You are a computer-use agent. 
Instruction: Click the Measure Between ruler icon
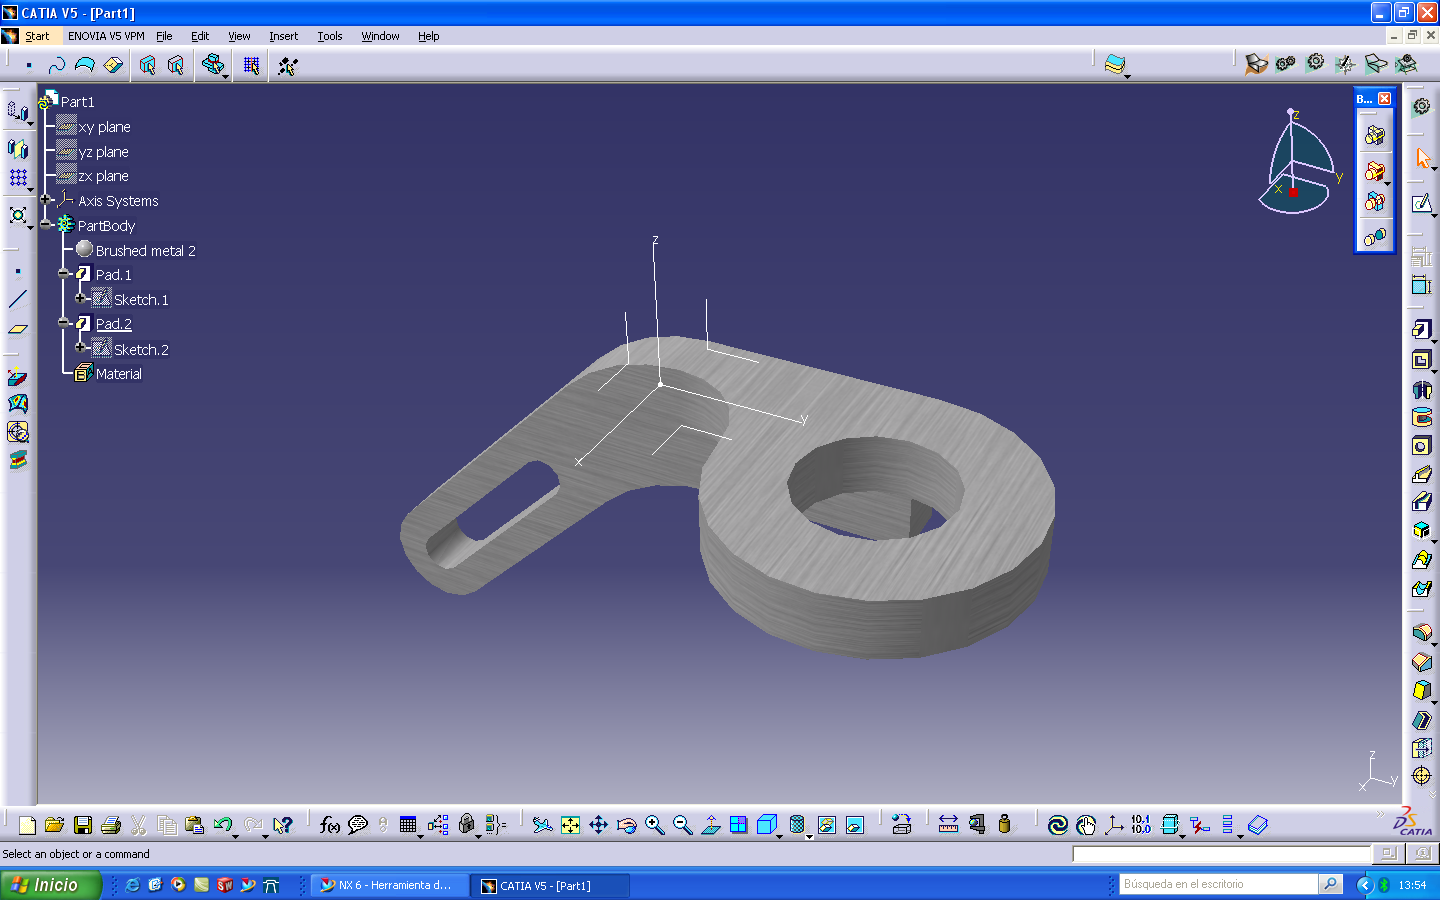[x=948, y=825]
